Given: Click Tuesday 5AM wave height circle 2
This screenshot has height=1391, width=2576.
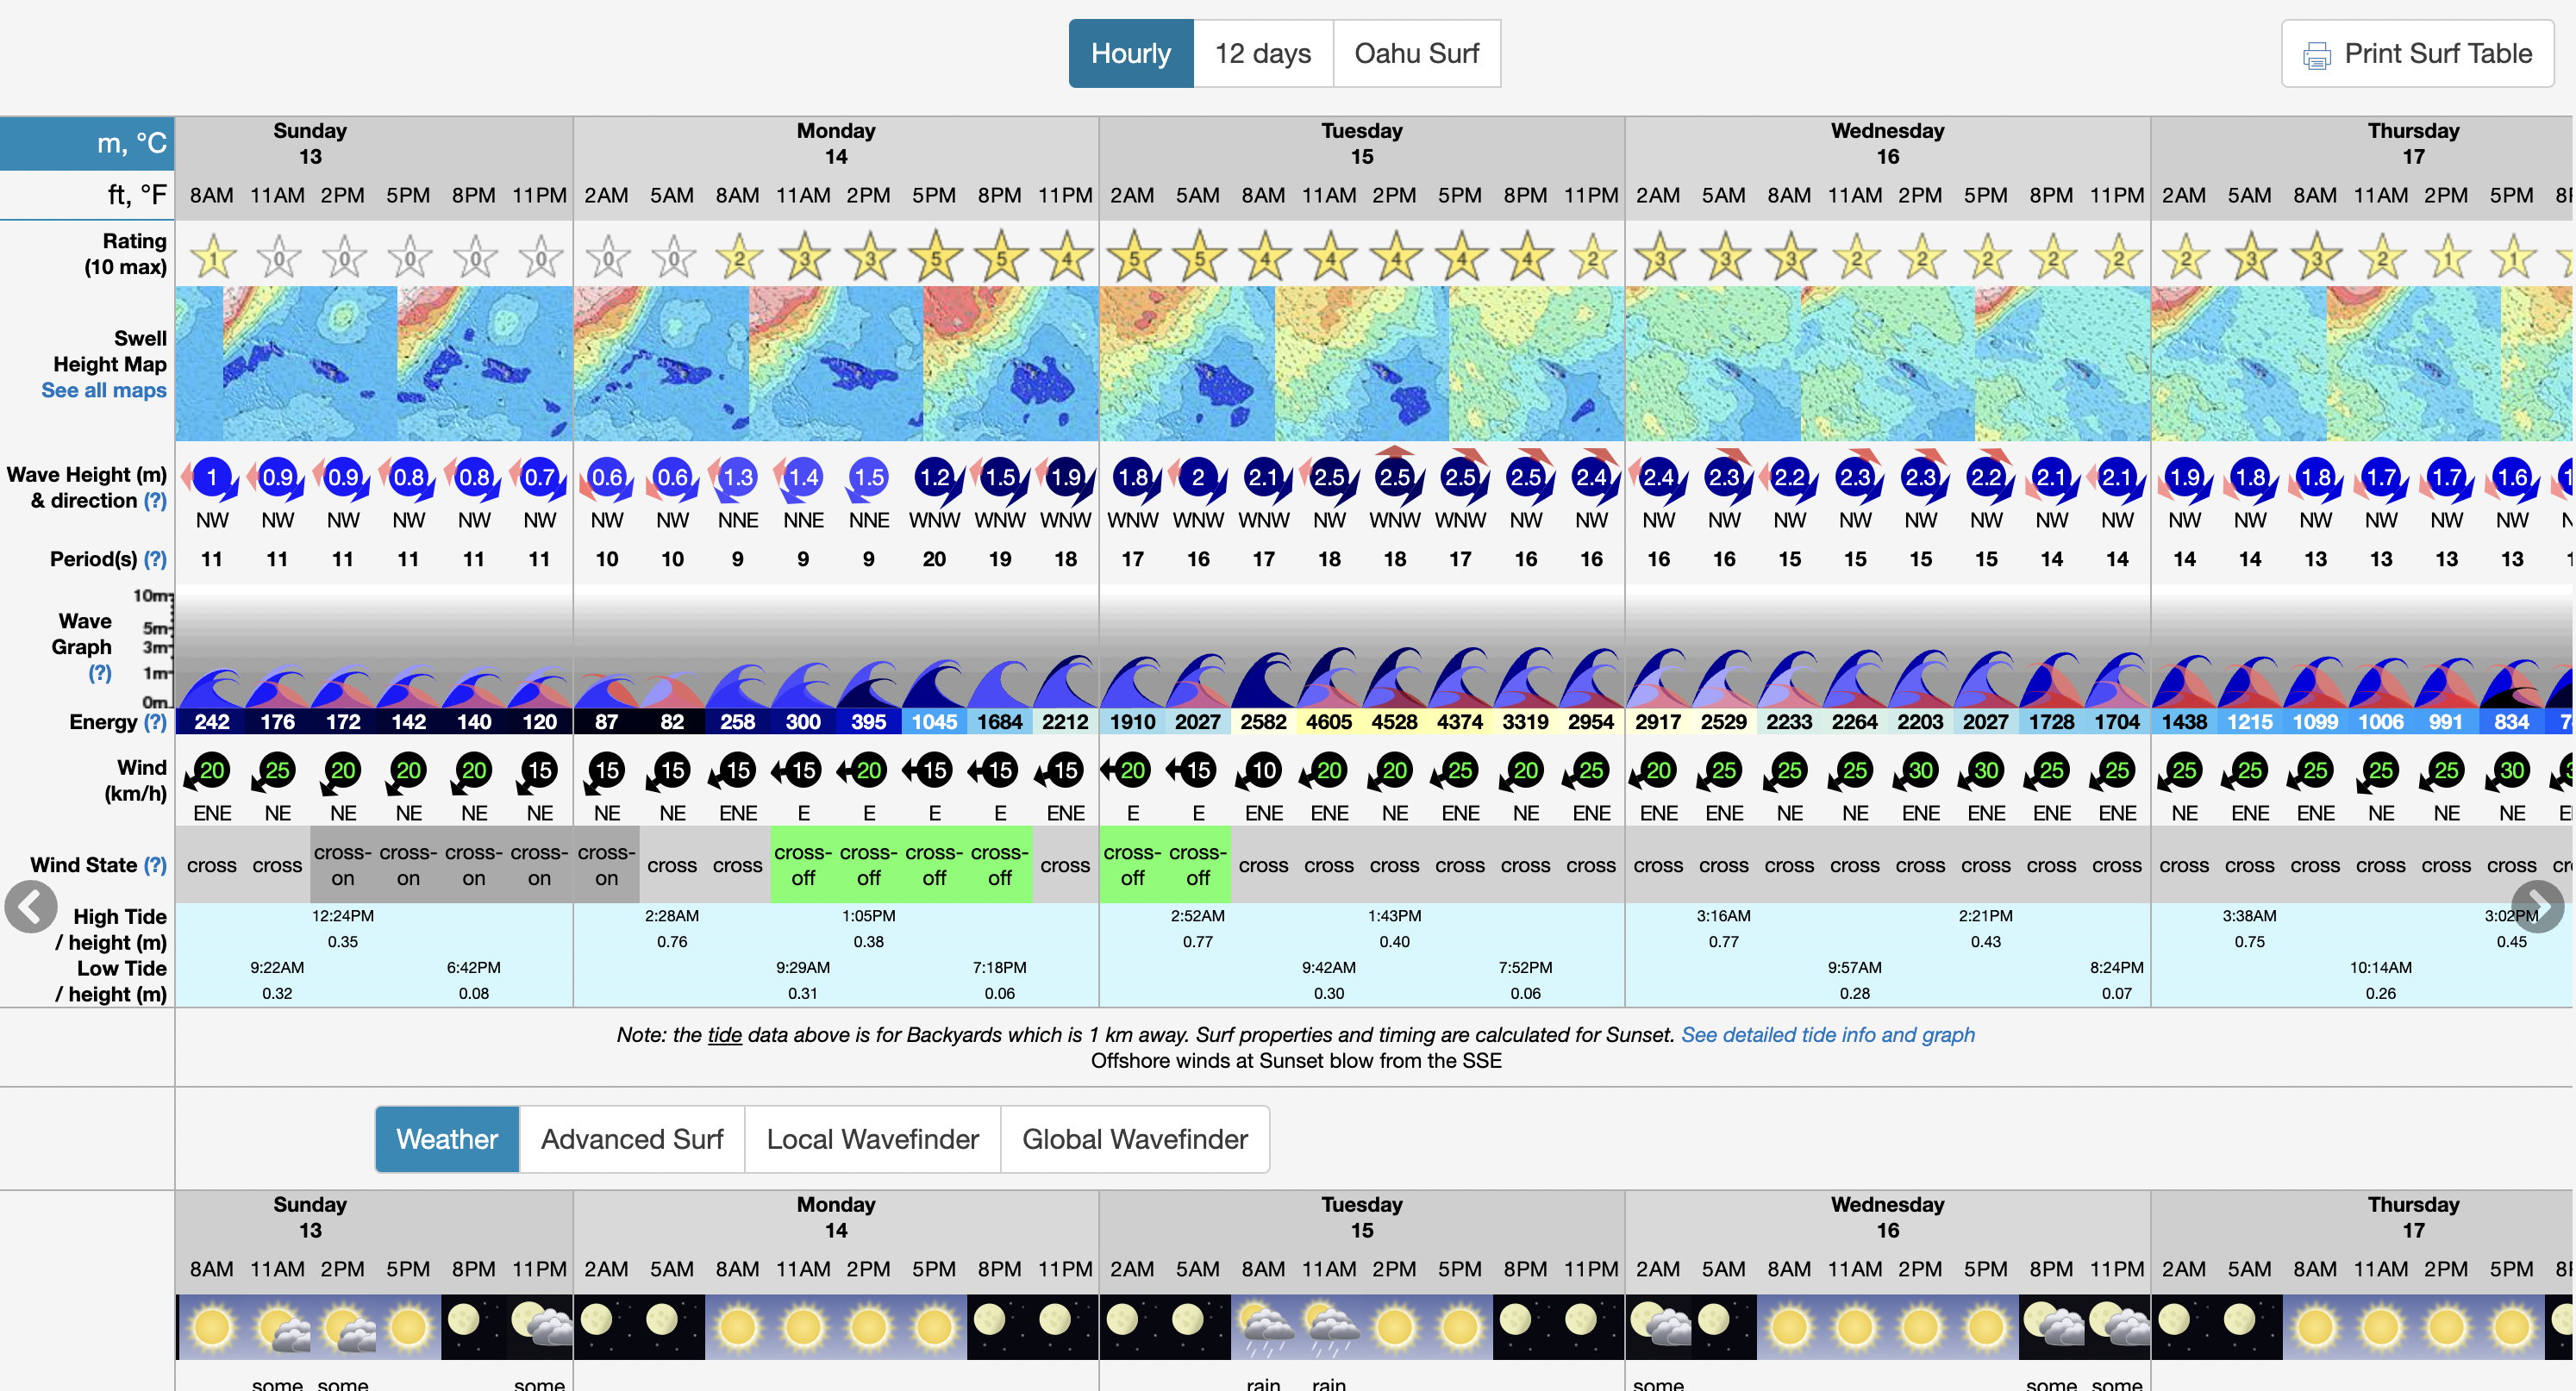Looking at the screenshot, I should (1198, 478).
